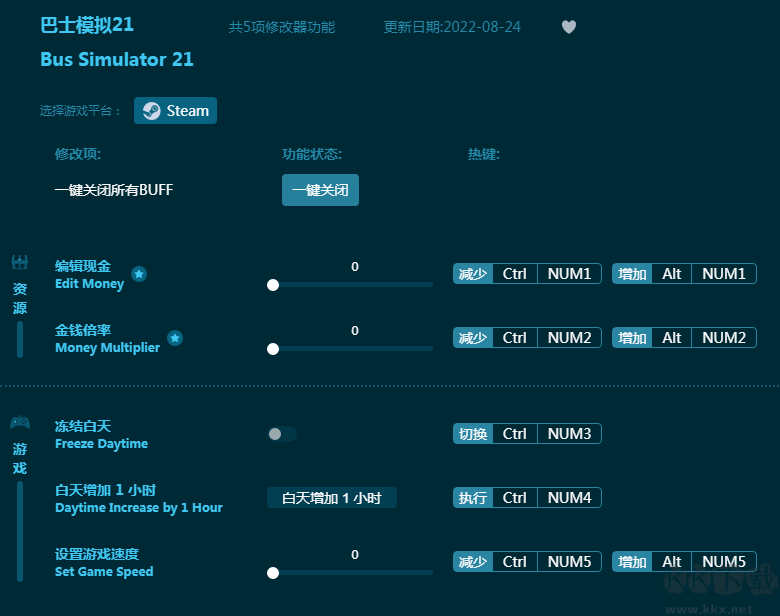Select the Steam platform button

pos(175,110)
